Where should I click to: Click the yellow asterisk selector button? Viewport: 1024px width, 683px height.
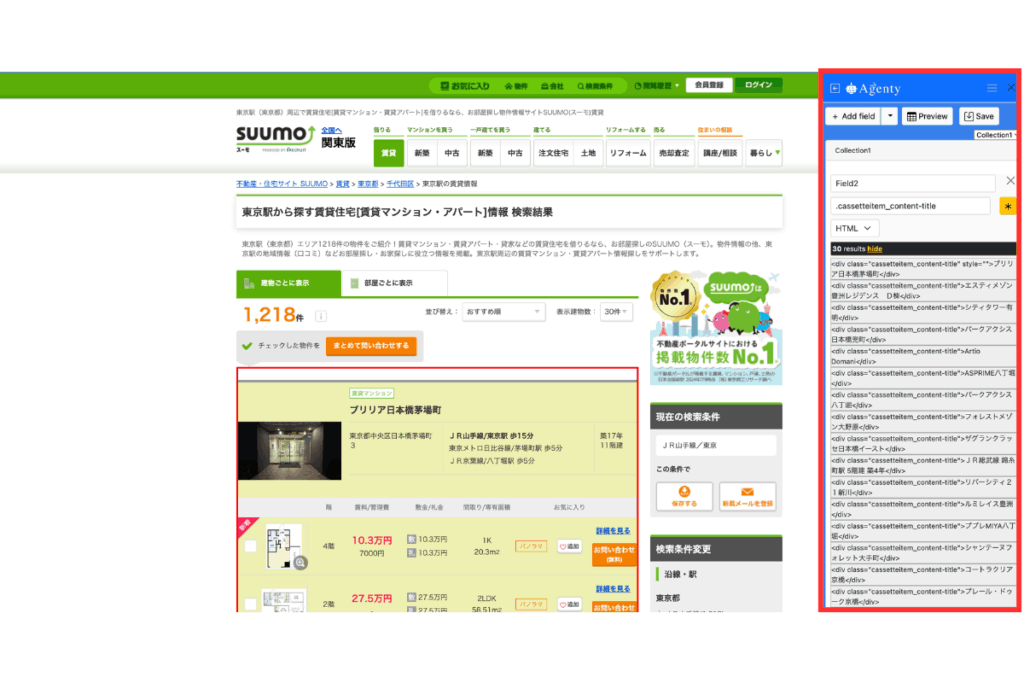1008,206
